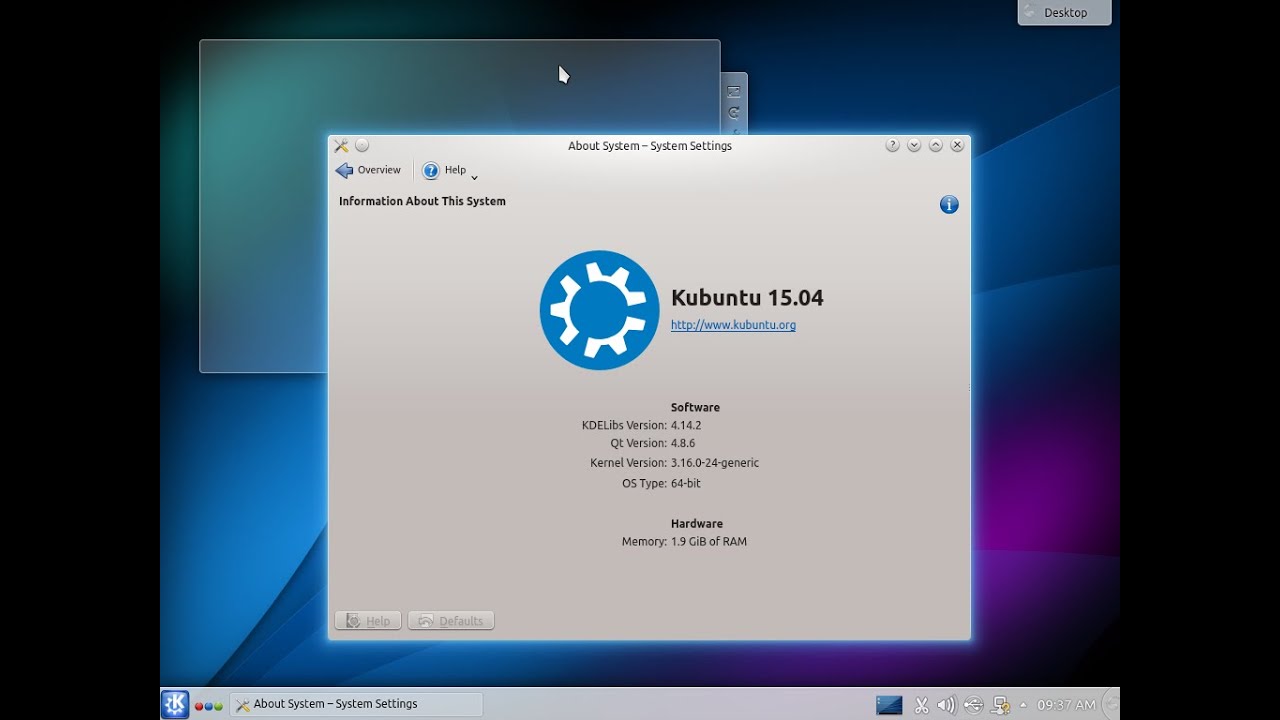Expand the hidden system tray icons arrow
This screenshot has width=1280, height=720.
tap(1023, 705)
